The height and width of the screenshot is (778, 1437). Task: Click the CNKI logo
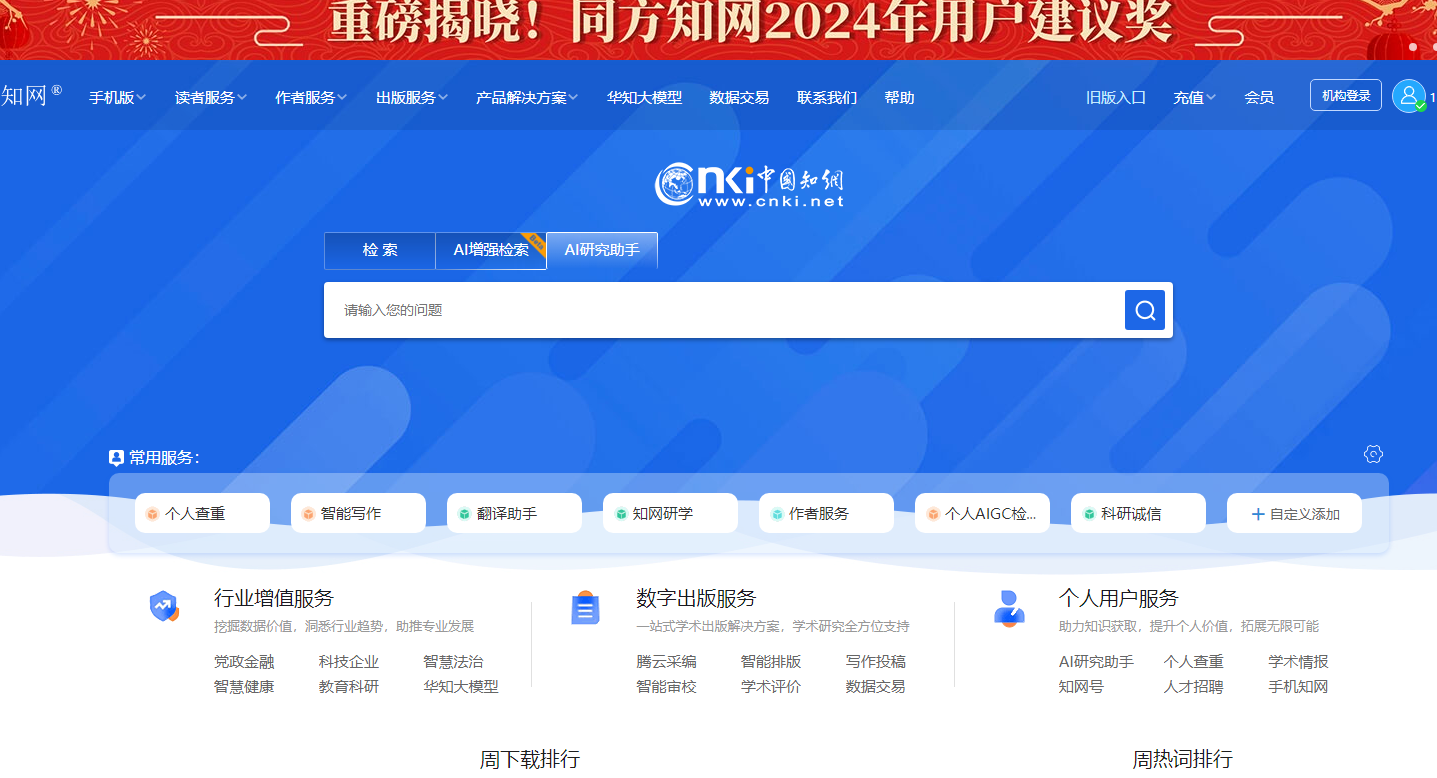tap(749, 185)
